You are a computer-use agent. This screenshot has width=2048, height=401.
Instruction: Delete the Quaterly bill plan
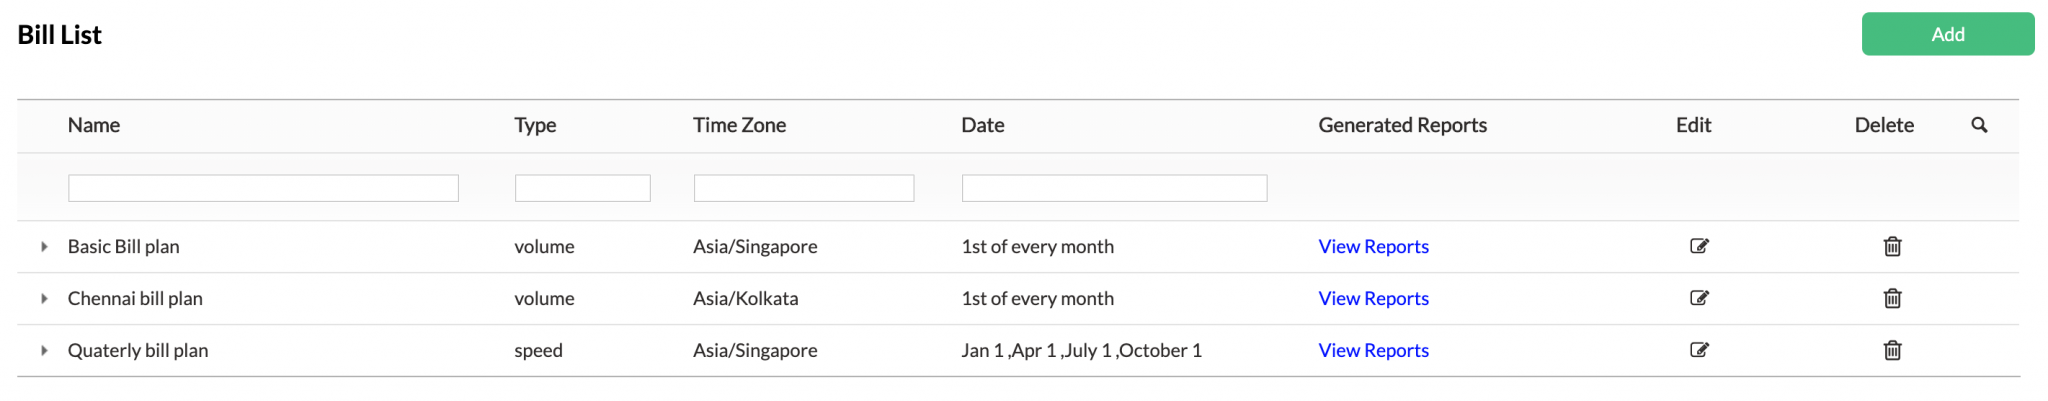[1892, 350]
